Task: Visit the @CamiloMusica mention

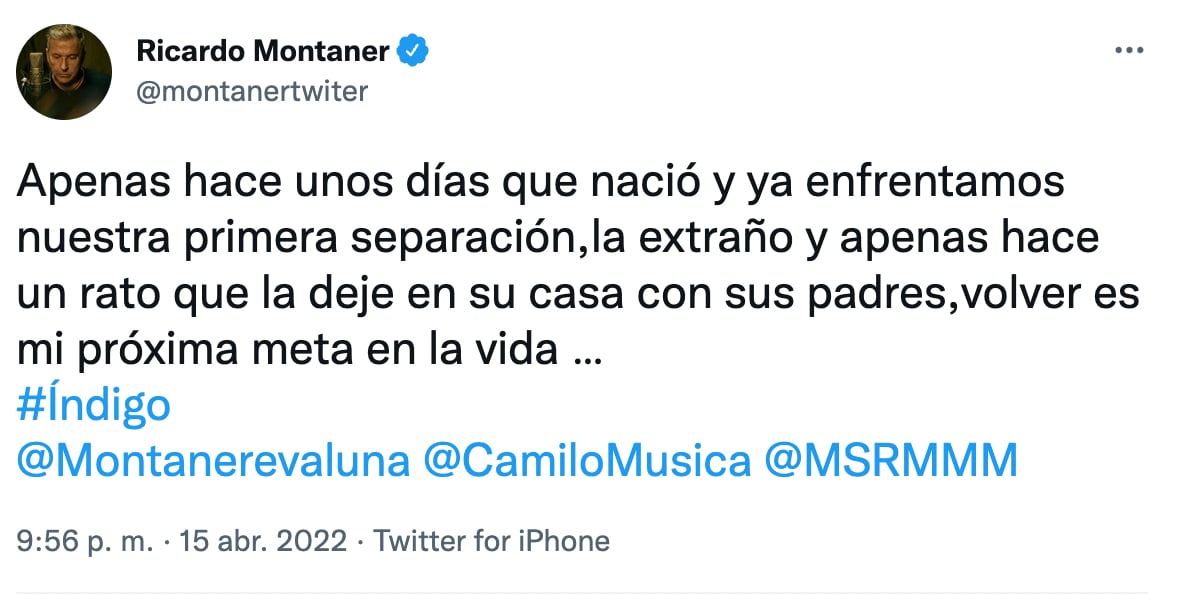Action: [x=587, y=461]
